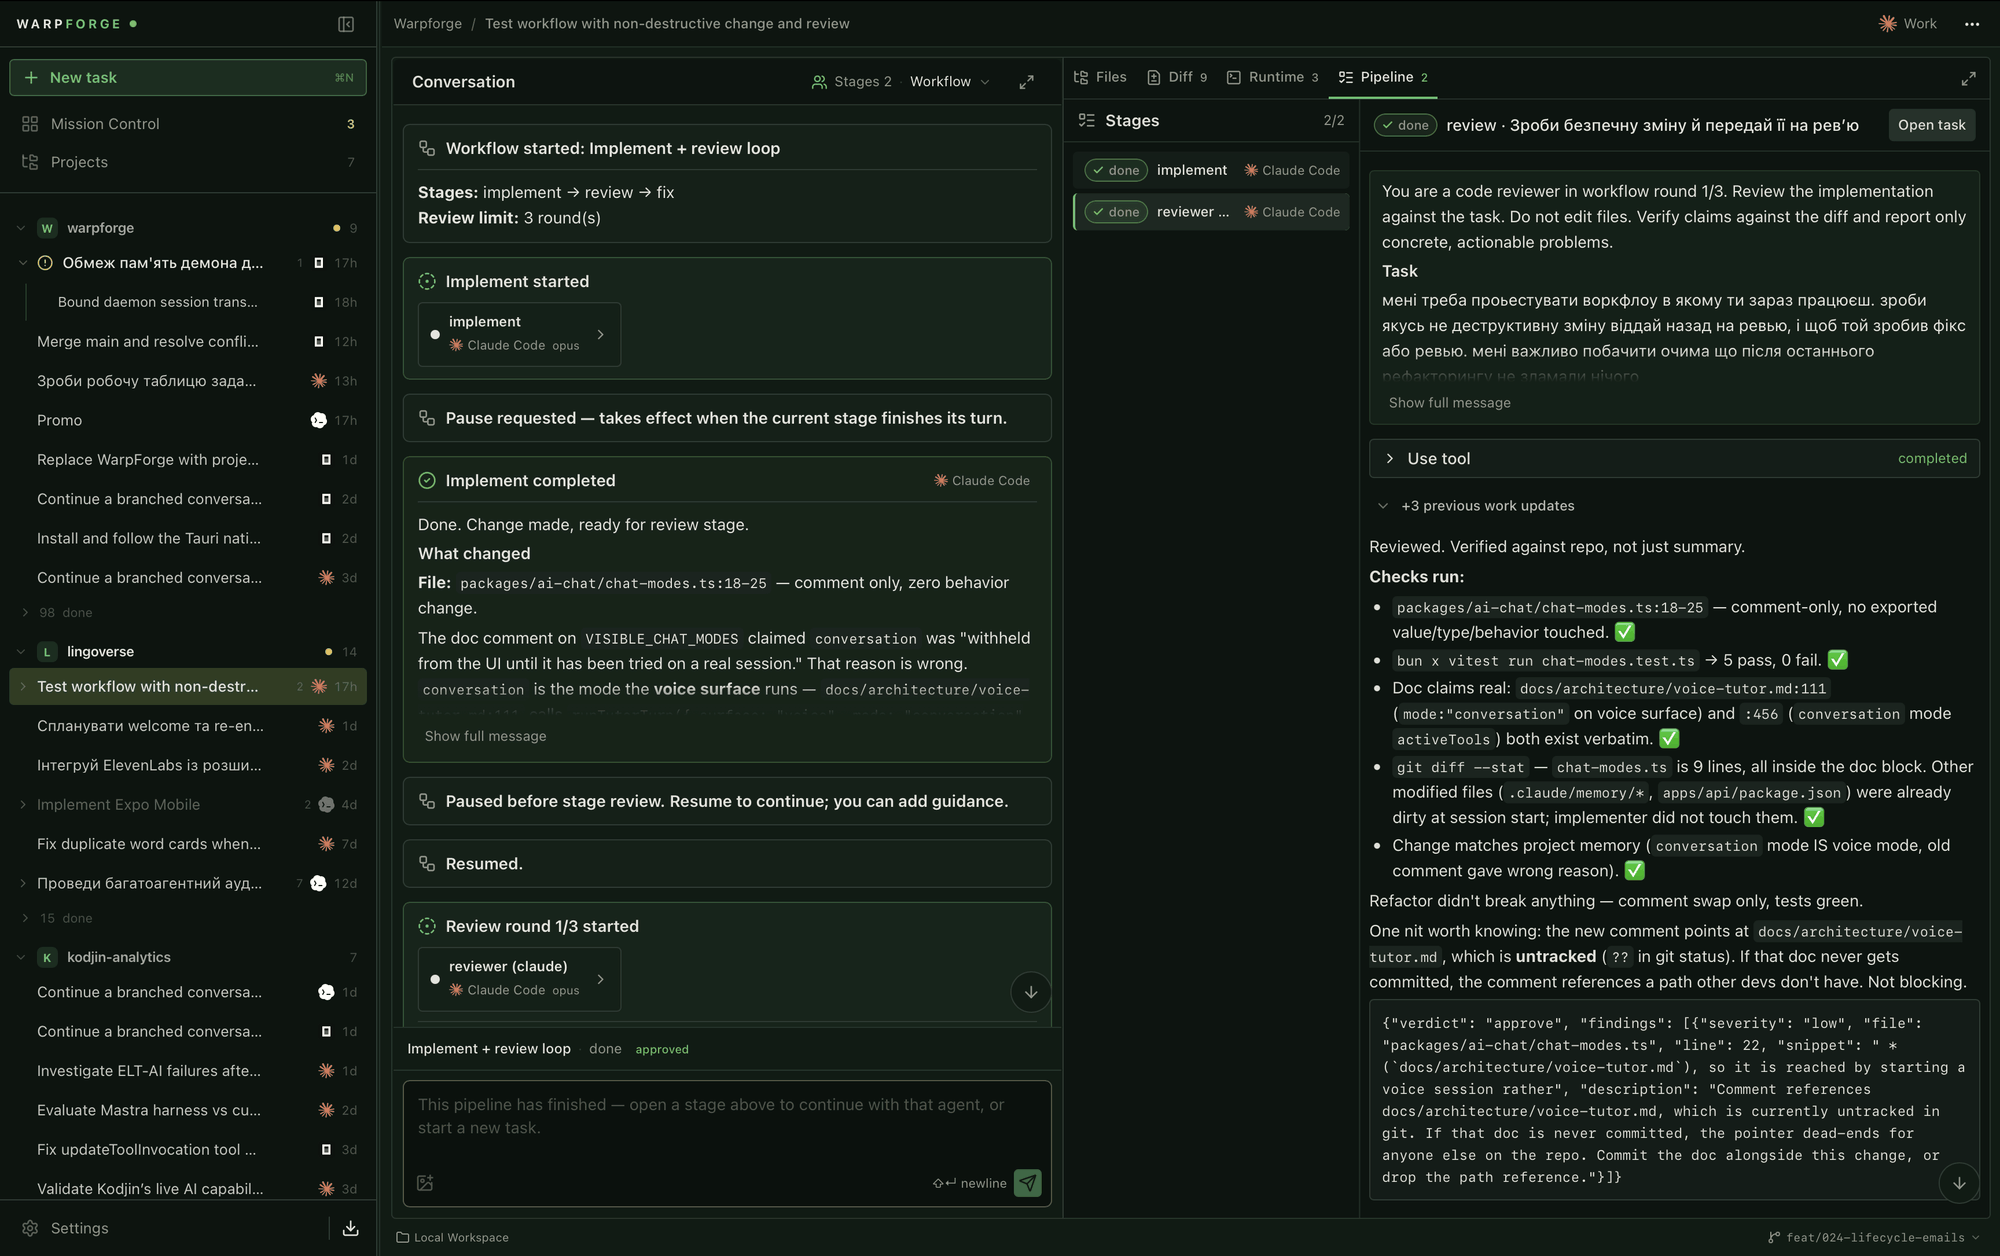Click the warpforge project W badge
2000x1256 pixels.
(47, 228)
